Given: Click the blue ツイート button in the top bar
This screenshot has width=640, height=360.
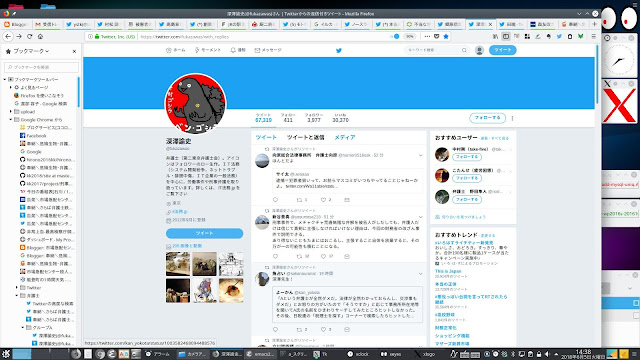Looking at the screenshot, I should pyautogui.click(x=502, y=50).
